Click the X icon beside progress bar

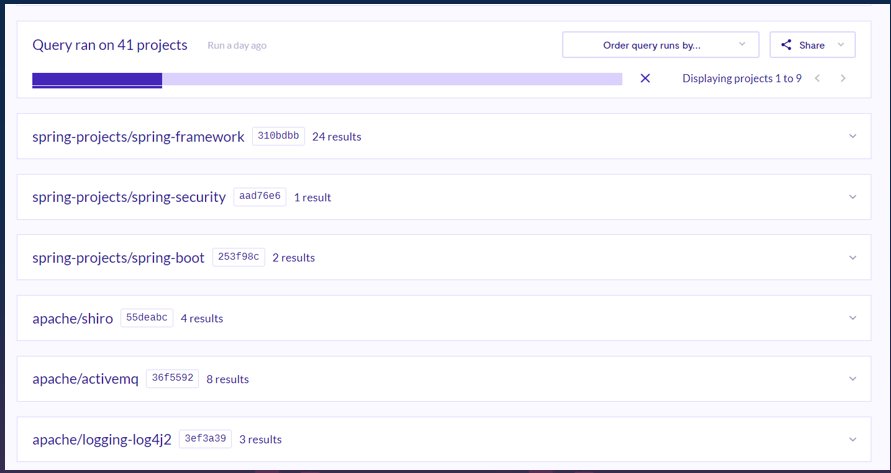pyautogui.click(x=645, y=78)
